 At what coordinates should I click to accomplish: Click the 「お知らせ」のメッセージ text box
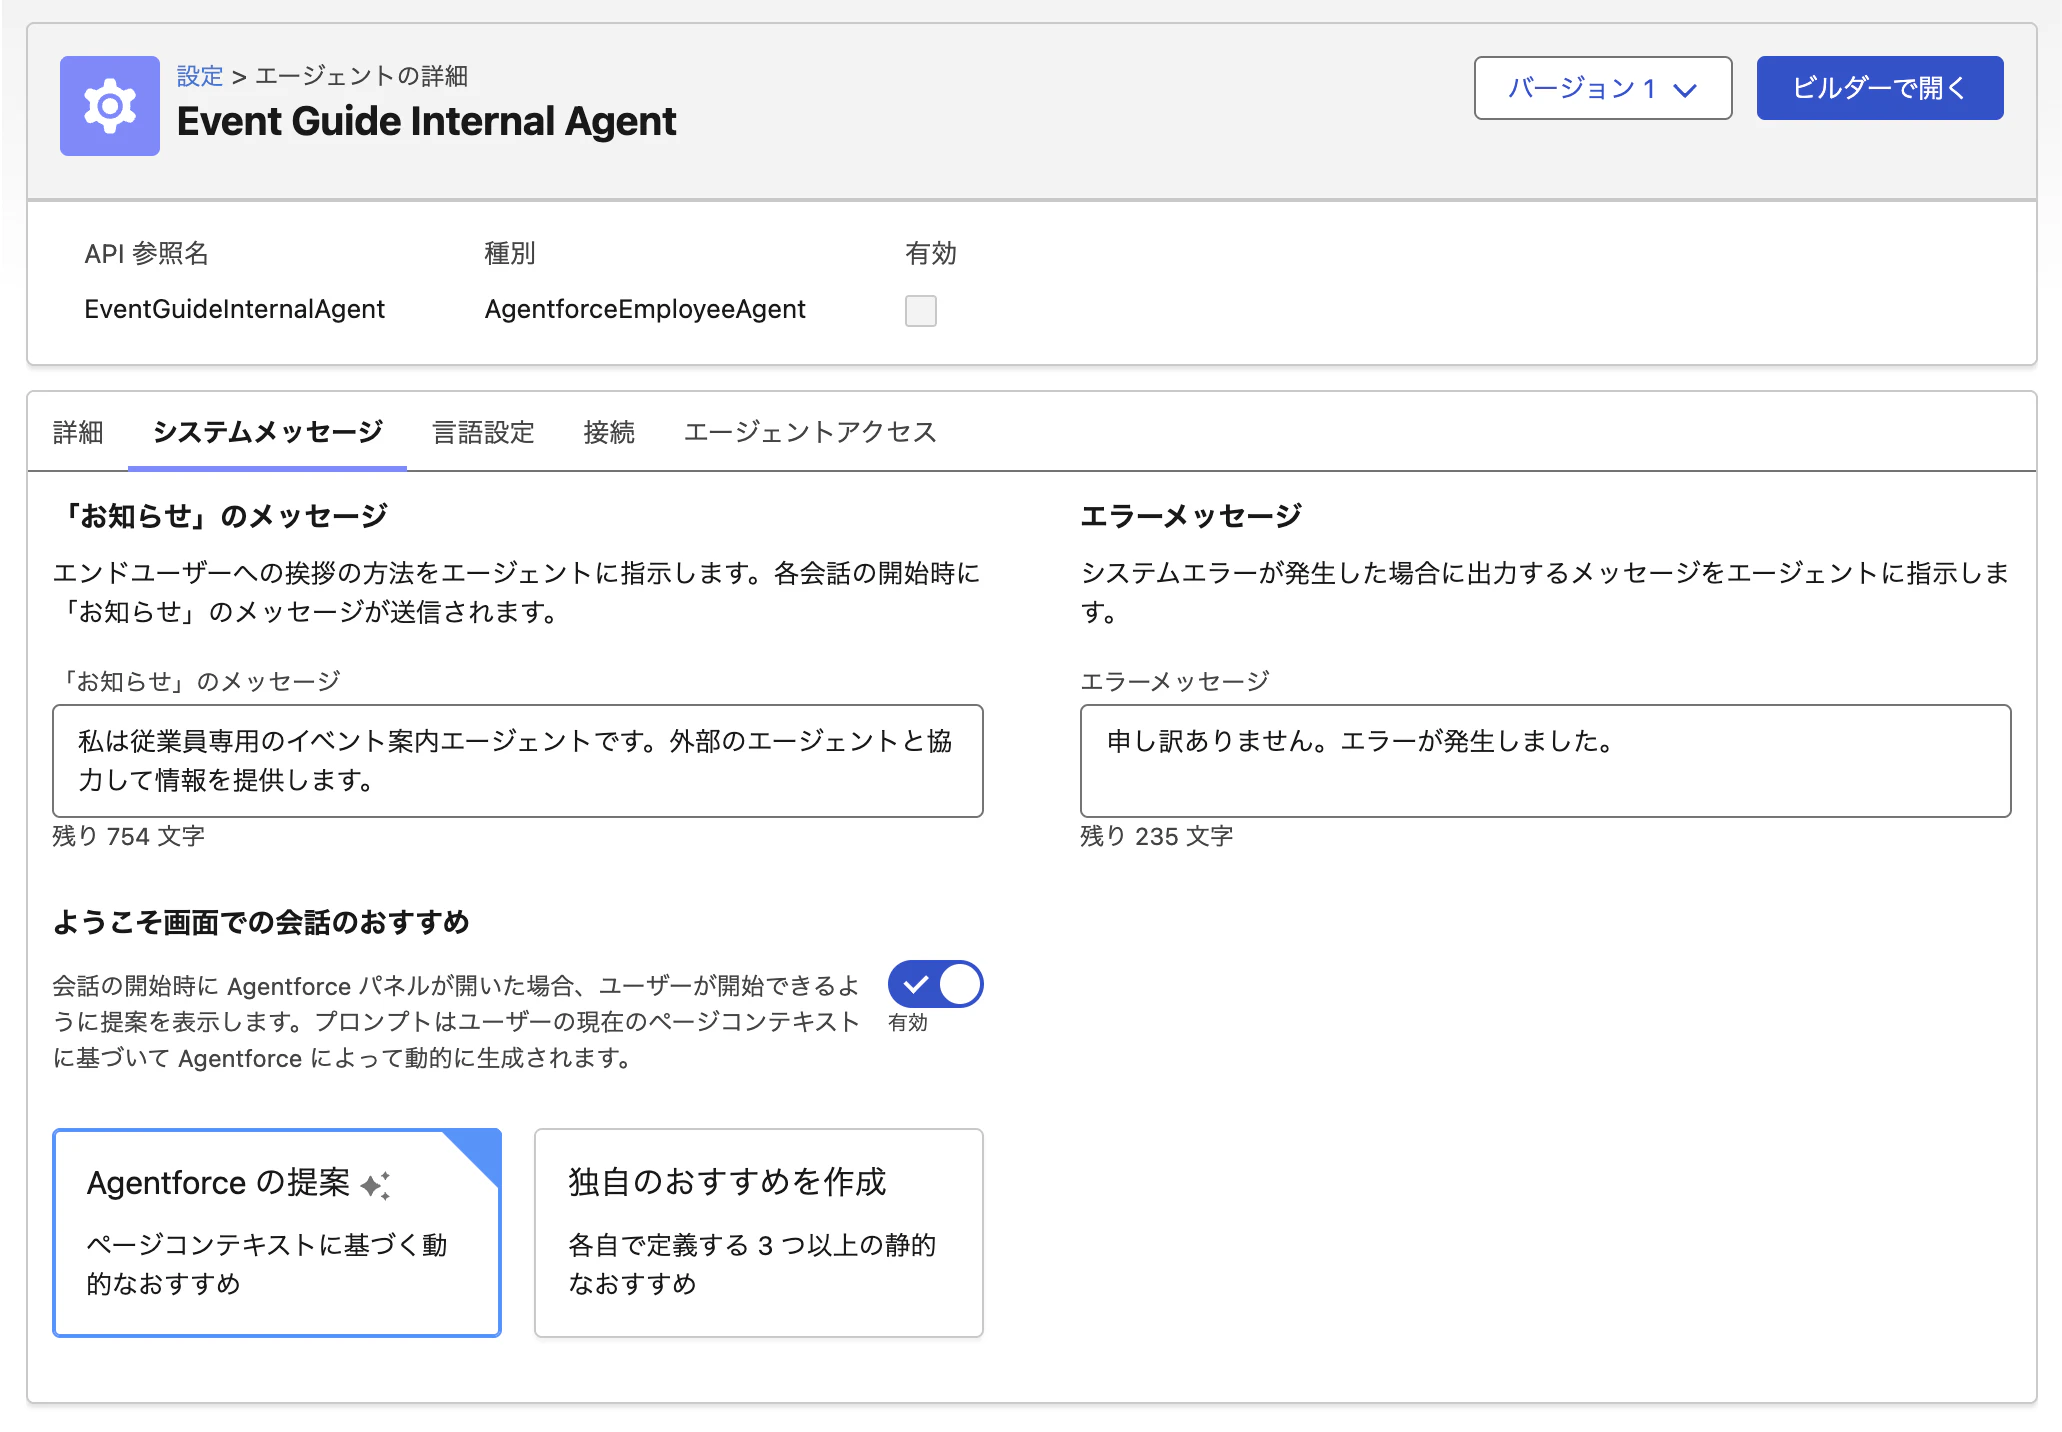(x=517, y=761)
